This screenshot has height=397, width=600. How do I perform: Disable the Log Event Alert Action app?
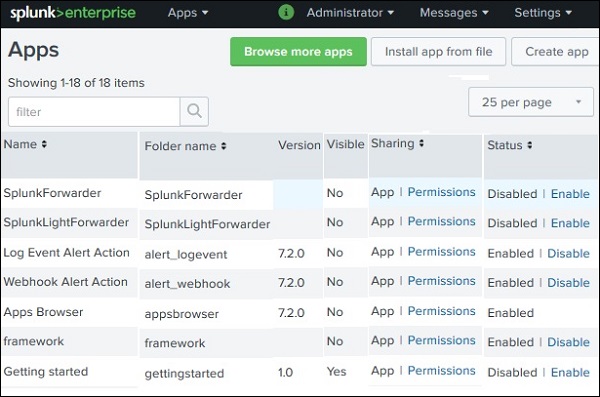(x=568, y=253)
